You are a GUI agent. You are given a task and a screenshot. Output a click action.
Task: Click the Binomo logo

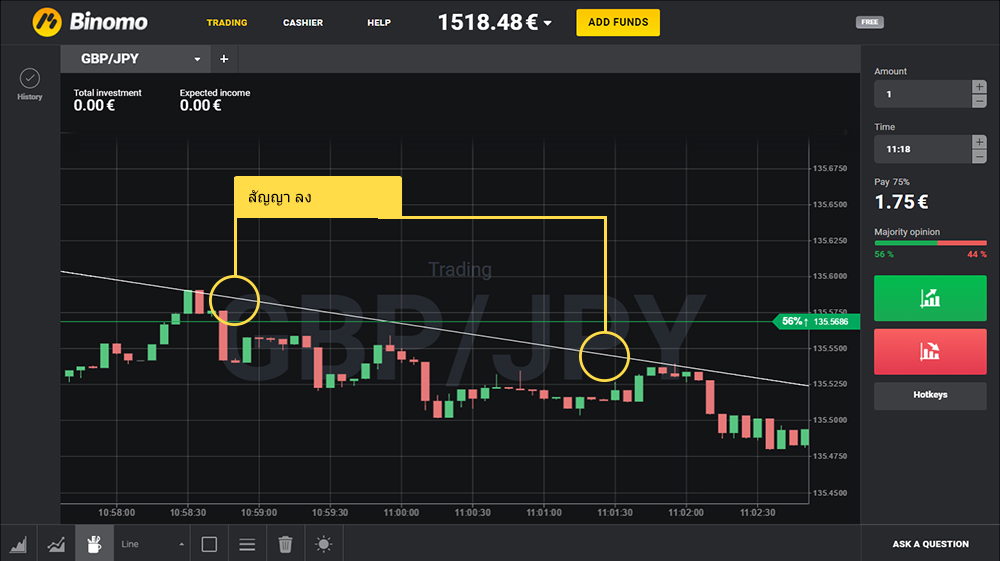point(90,21)
